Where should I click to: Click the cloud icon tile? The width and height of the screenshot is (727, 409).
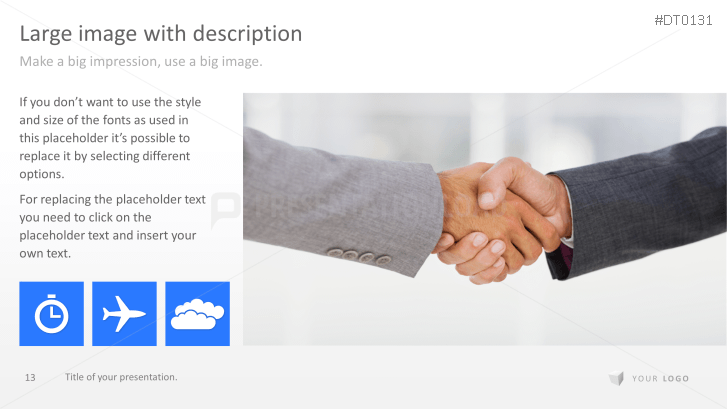tap(198, 313)
